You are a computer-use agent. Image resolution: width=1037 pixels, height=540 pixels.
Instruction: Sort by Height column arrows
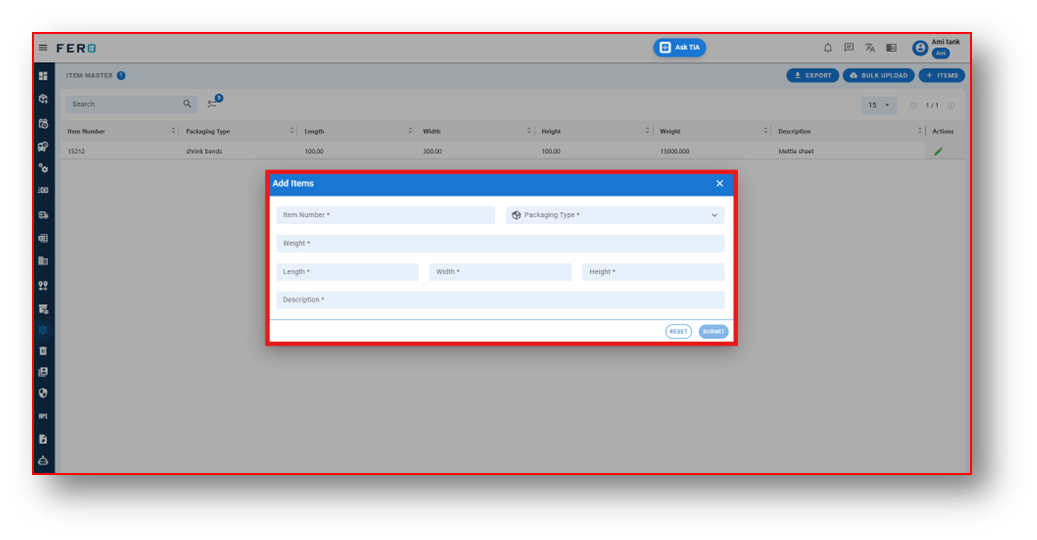pos(647,131)
